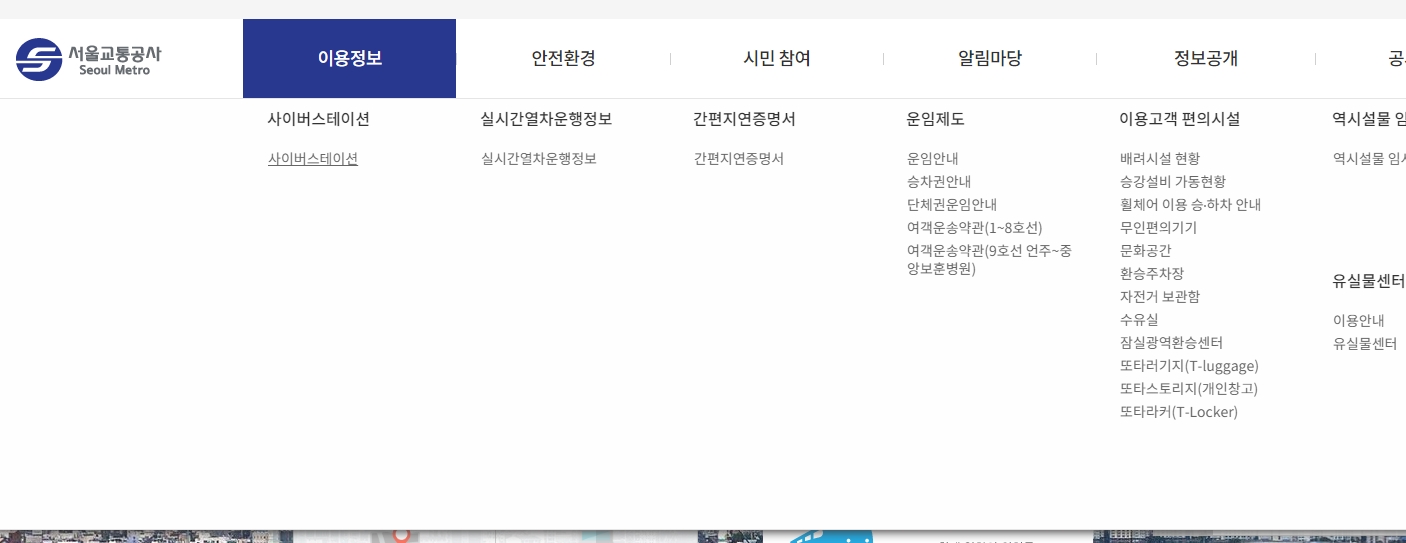Open the 또타라커(T-Locker) link

point(1178,411)
